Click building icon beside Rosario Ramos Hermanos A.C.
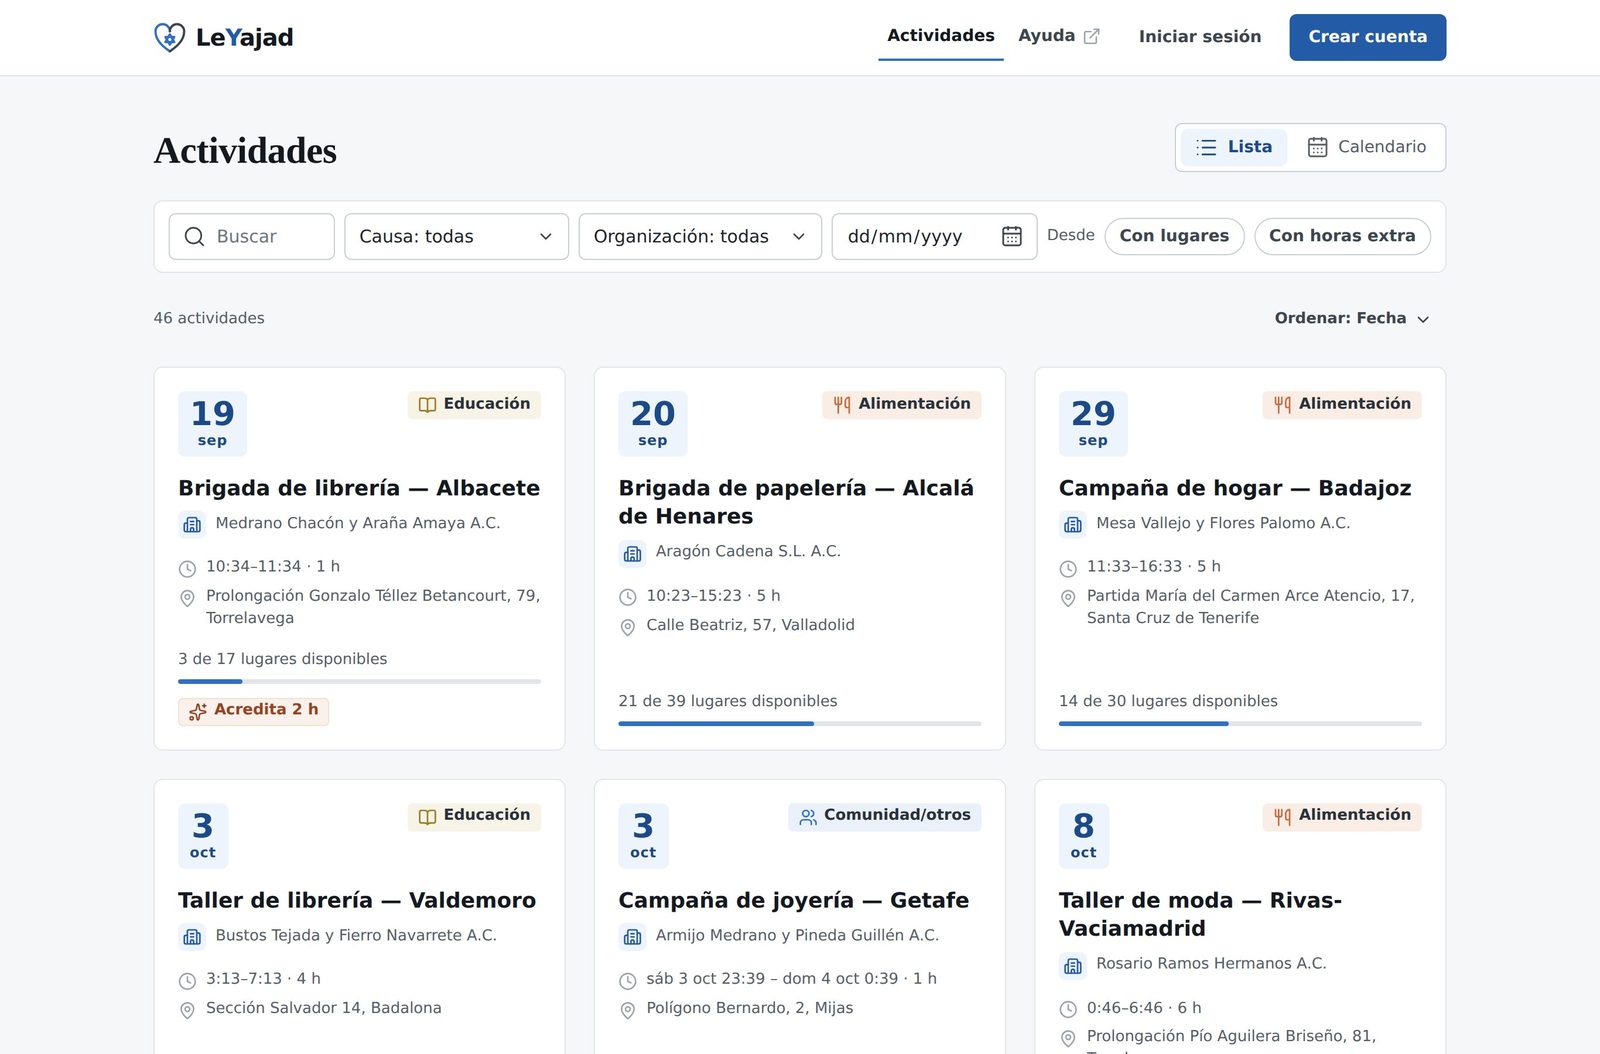This screenshot has height=1054, width=1600. pyautogui.click(x=1073, y=965)
